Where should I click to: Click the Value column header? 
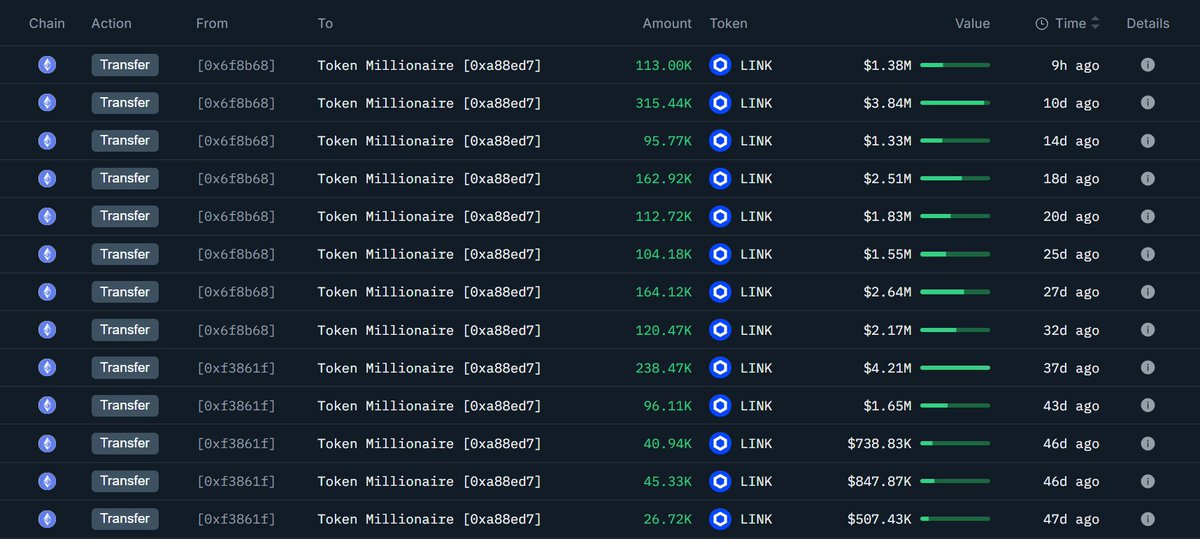coord(972,23)
